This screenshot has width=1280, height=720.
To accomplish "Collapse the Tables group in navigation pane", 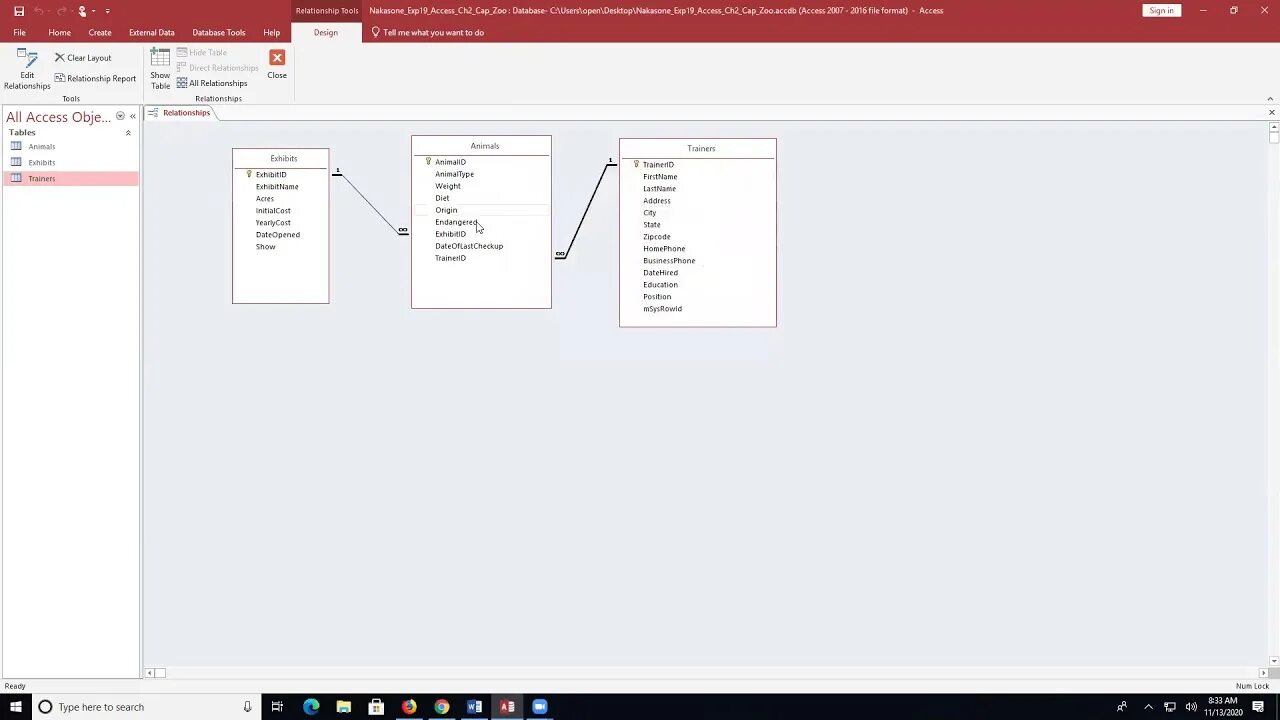I will click(128, 132).
